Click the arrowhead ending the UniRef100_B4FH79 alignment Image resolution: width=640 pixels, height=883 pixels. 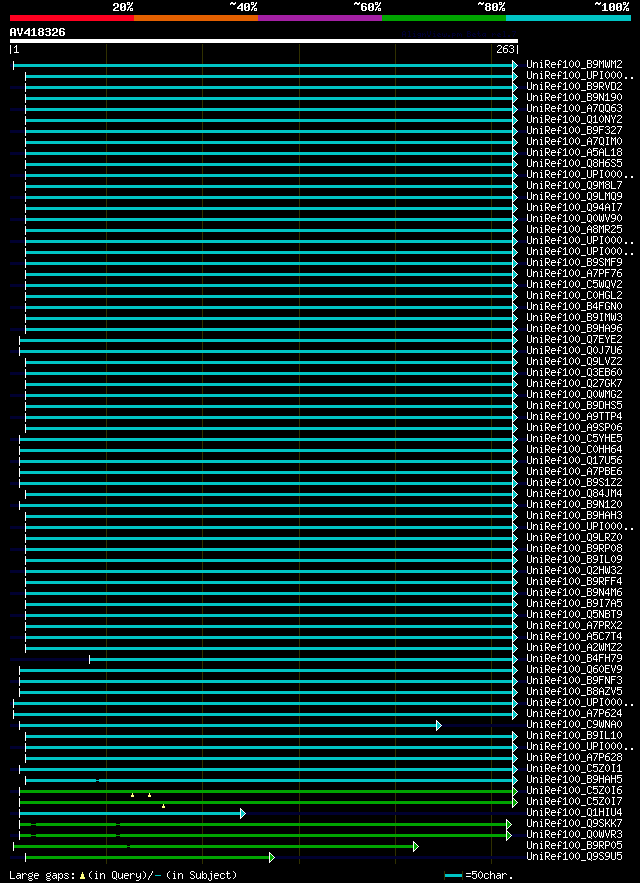point(515,659)
